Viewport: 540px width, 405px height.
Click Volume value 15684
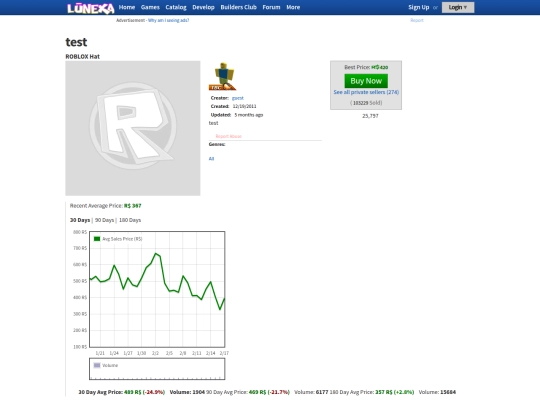[x=448, y=392]
